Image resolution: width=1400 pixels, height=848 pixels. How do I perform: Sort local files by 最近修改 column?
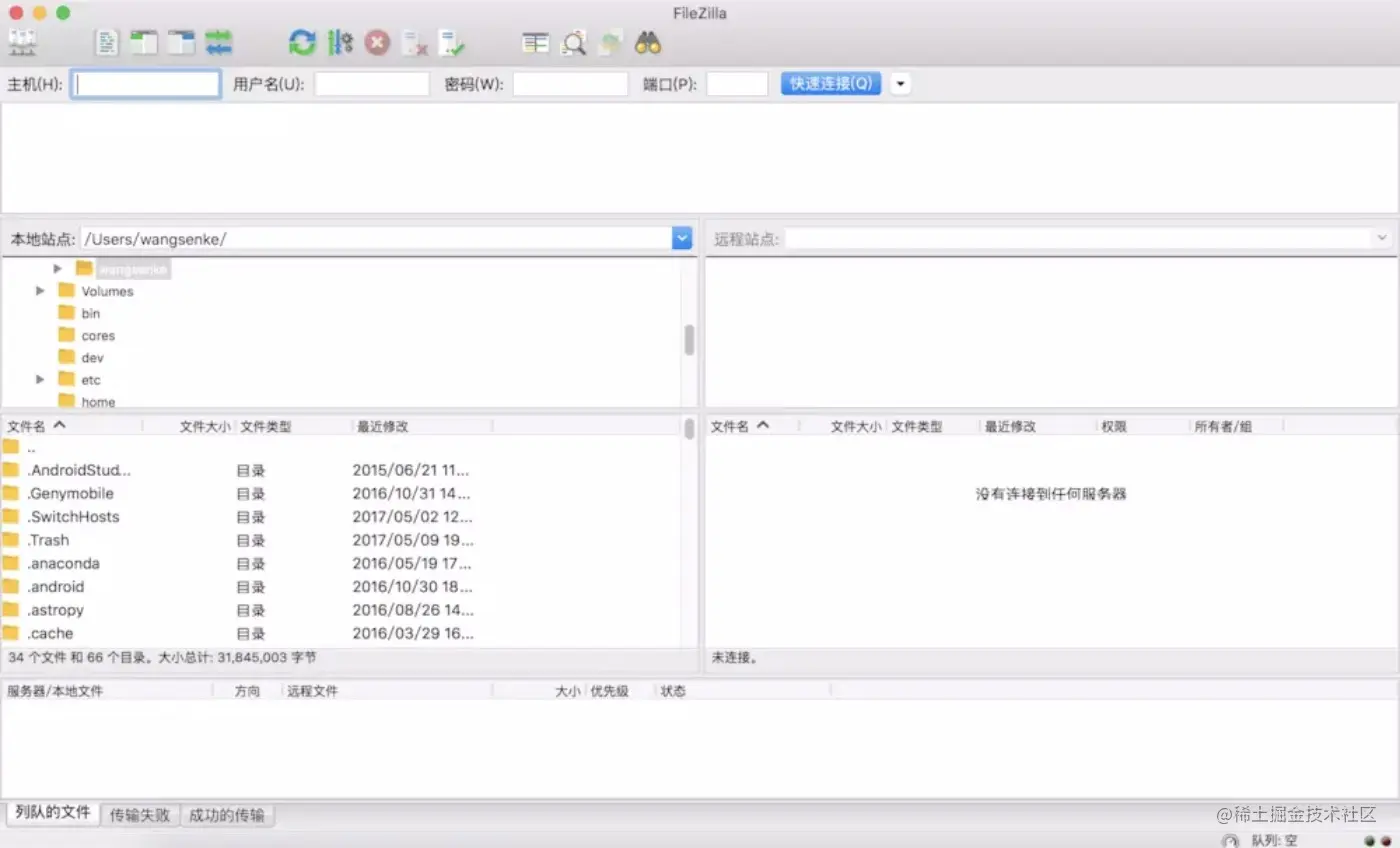pyautogui.click(x=423, y=426)
